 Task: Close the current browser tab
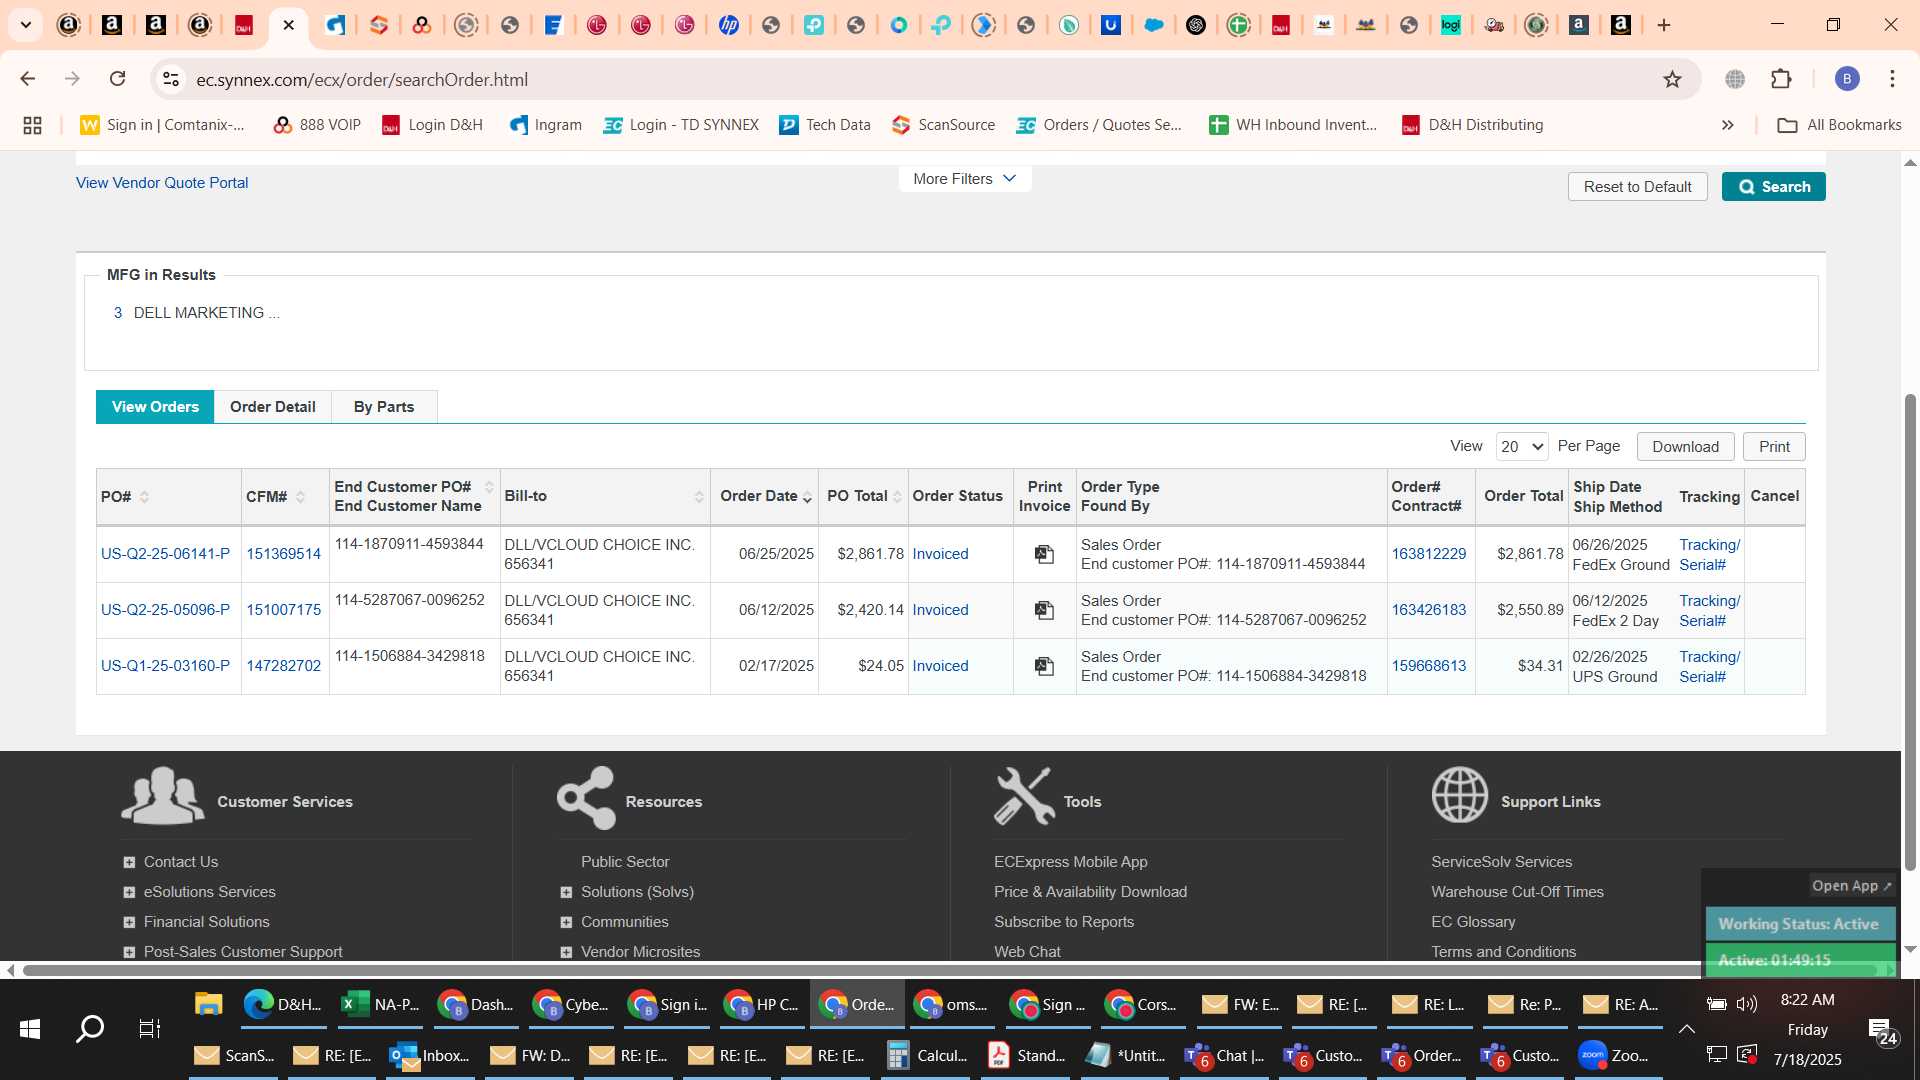tap(289, 25)
